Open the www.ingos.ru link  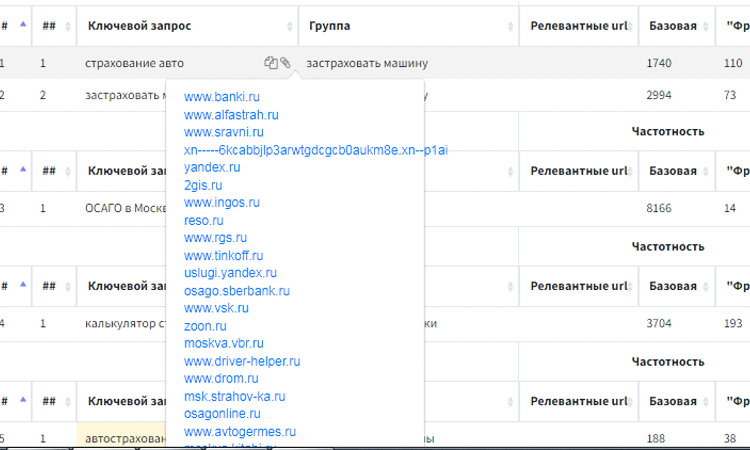point(222,202)
